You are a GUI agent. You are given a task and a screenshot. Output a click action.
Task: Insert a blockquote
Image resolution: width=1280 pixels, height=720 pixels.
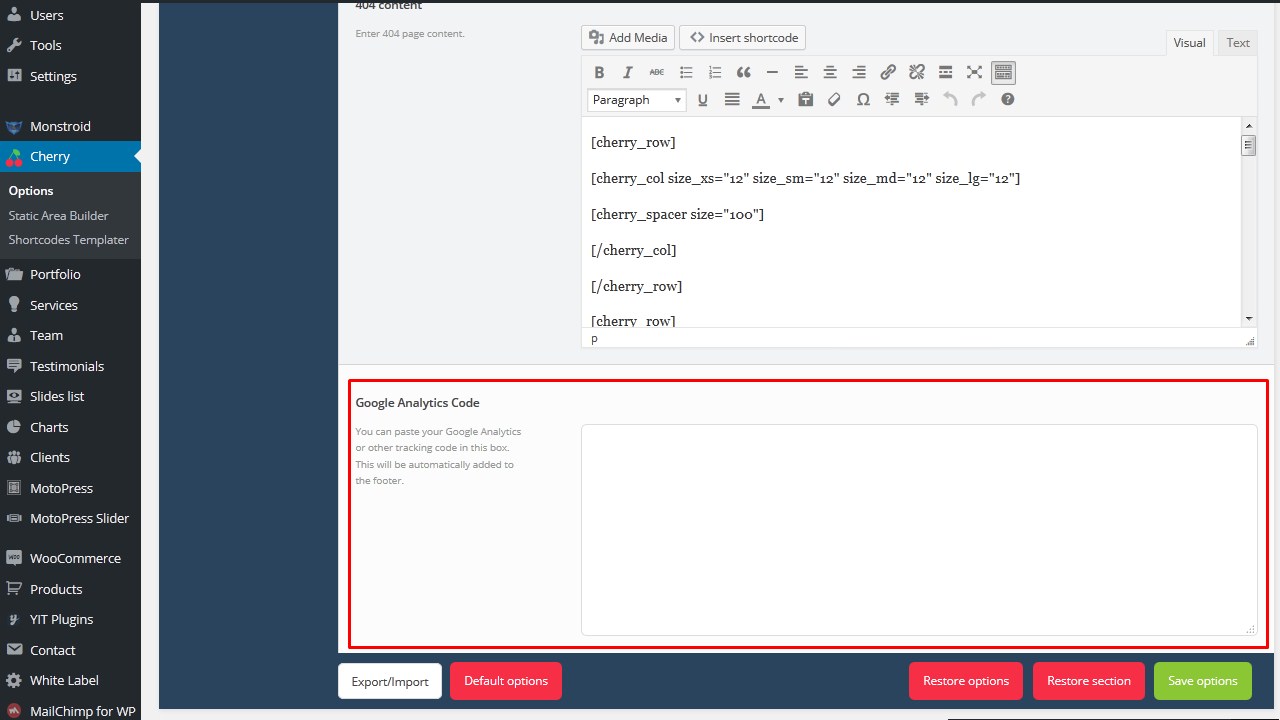pos(743,72)
